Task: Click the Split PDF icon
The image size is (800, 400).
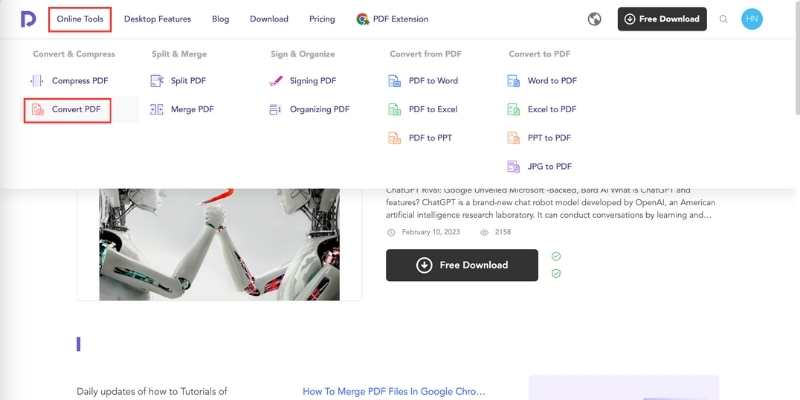Action: click(x=156, y=81)
